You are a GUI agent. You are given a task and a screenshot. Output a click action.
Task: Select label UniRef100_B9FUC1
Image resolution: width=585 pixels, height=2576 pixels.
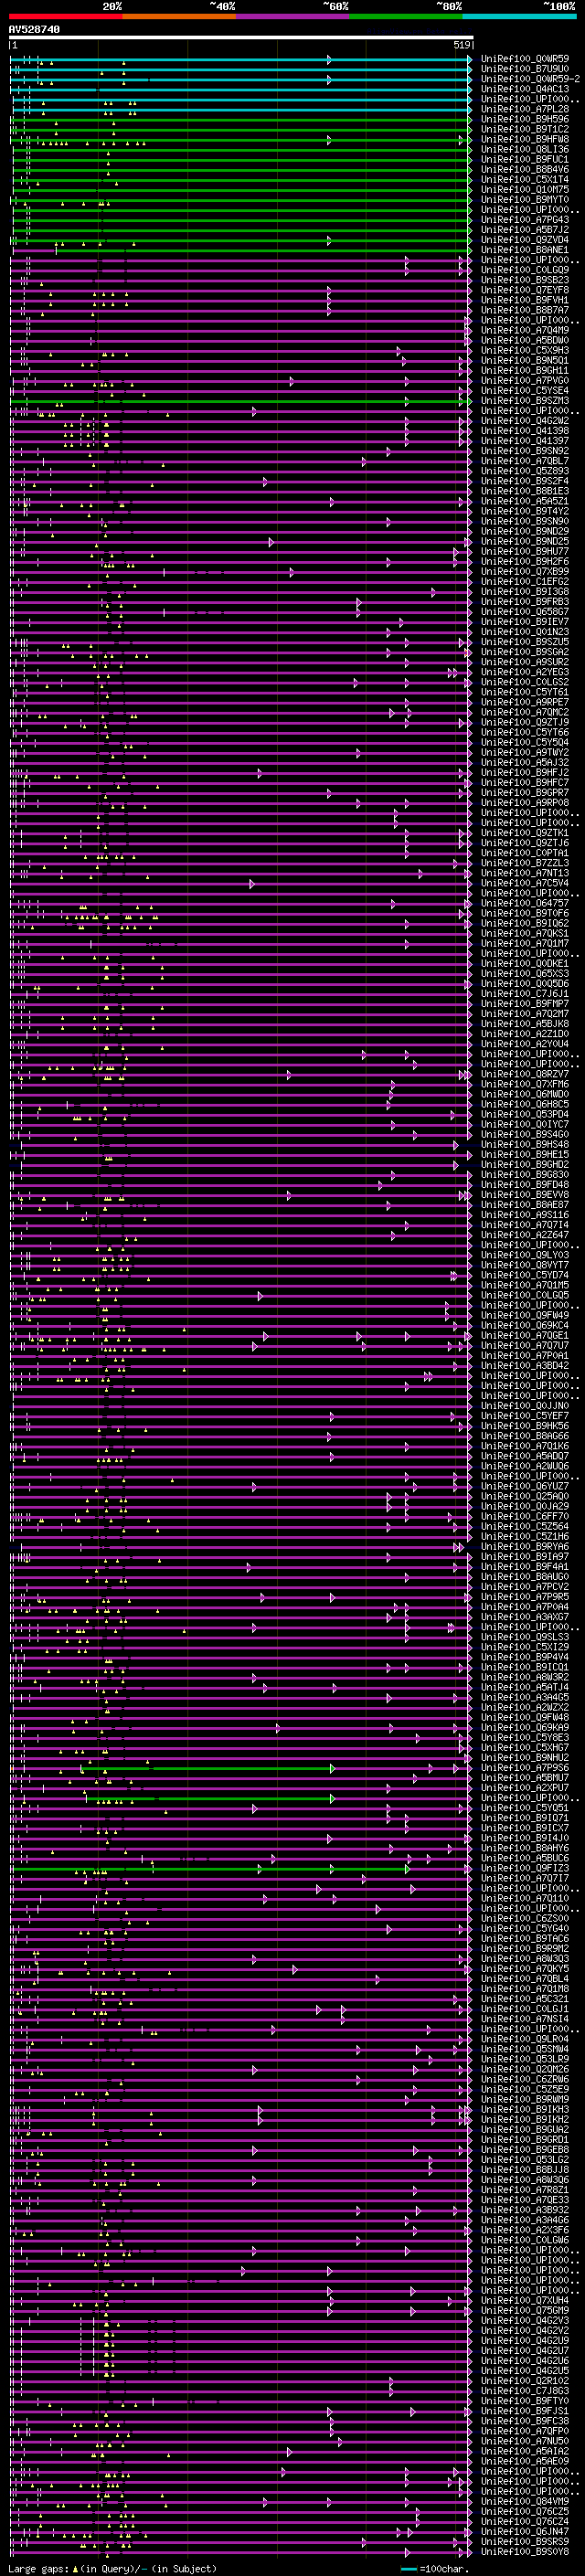pyautogui.click(x=525, y=159)
